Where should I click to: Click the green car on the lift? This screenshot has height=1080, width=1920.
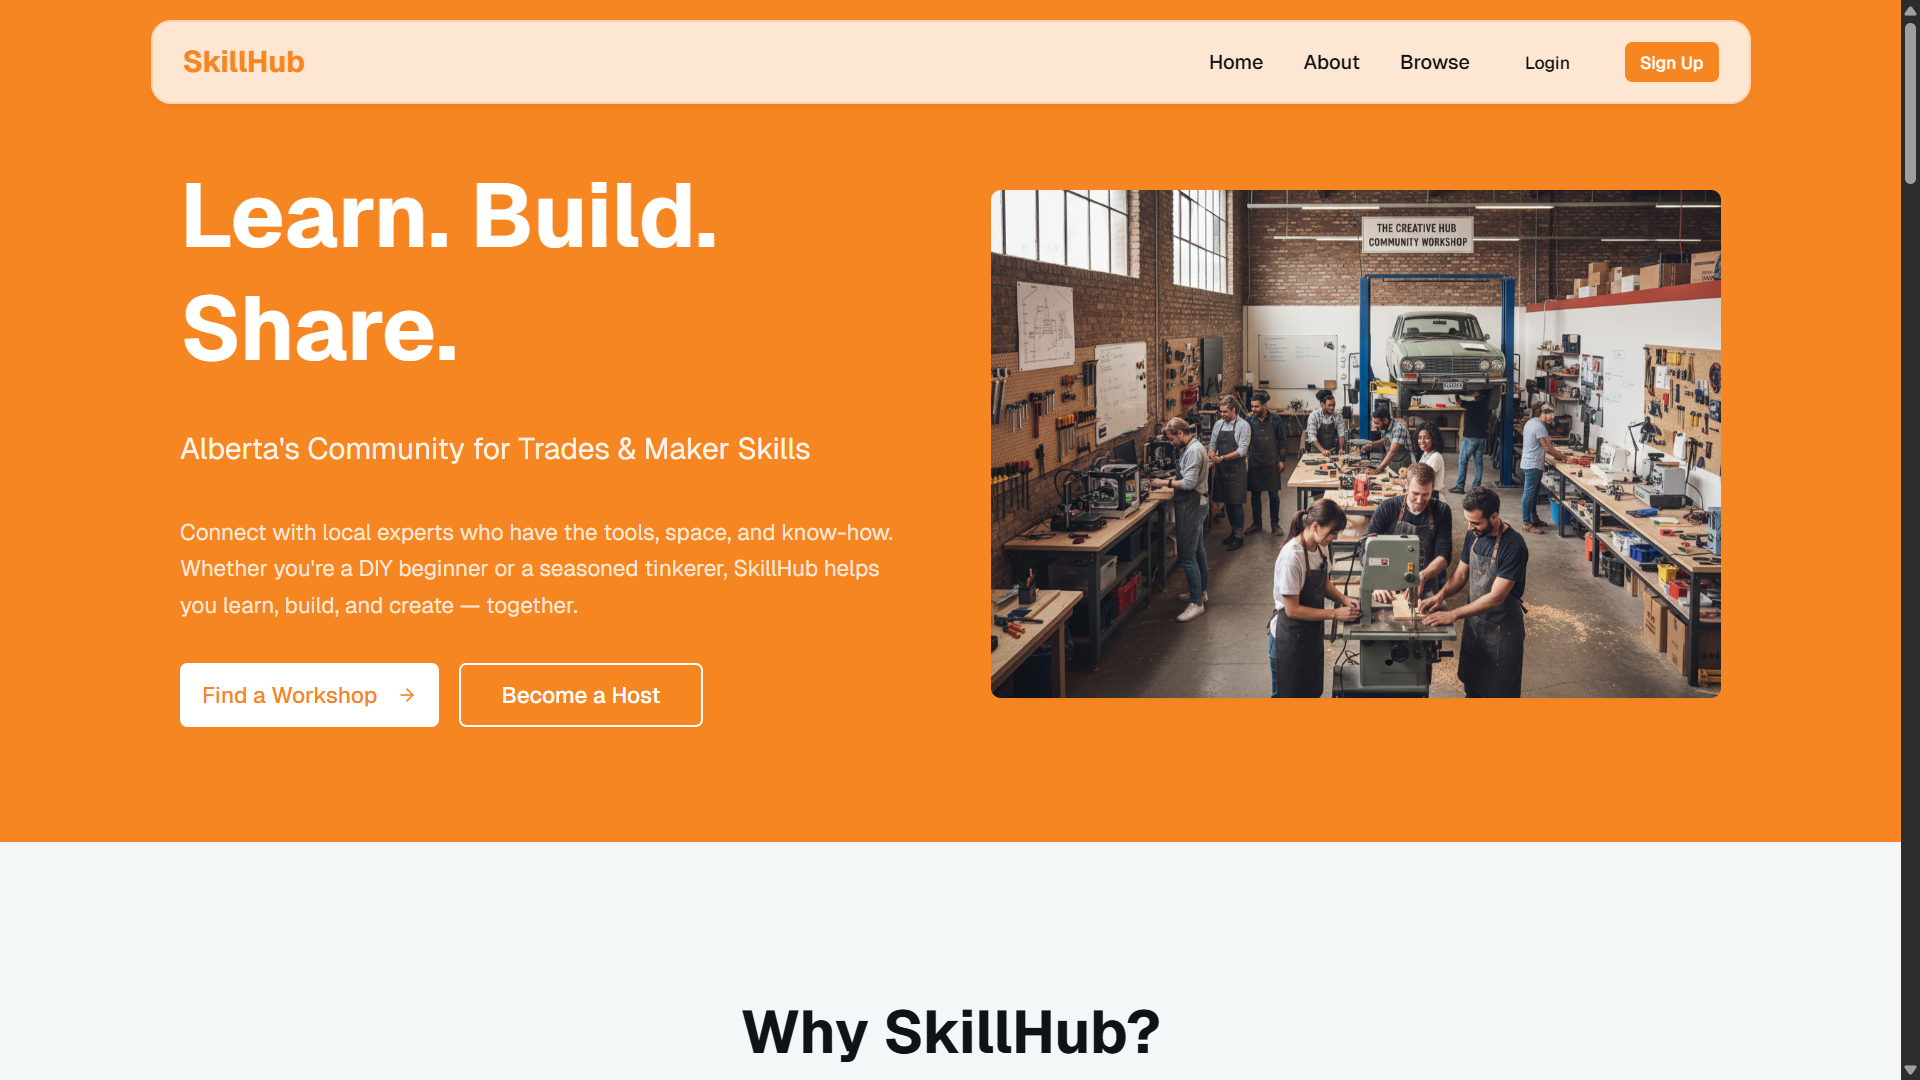(1445, 349)
